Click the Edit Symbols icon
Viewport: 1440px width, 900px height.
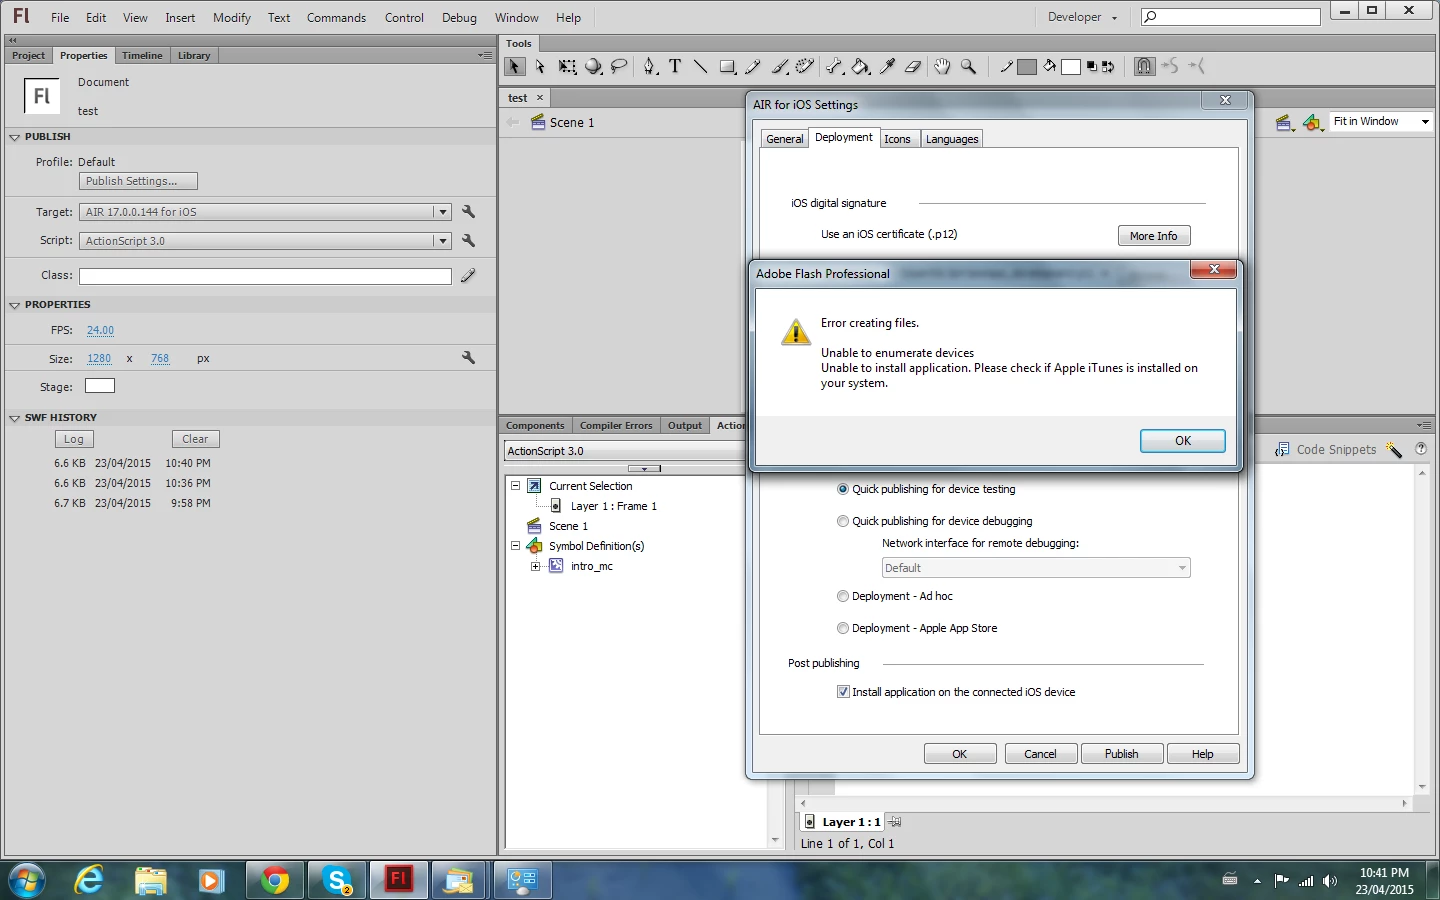pyautogui.click(x=1312, y=122)
